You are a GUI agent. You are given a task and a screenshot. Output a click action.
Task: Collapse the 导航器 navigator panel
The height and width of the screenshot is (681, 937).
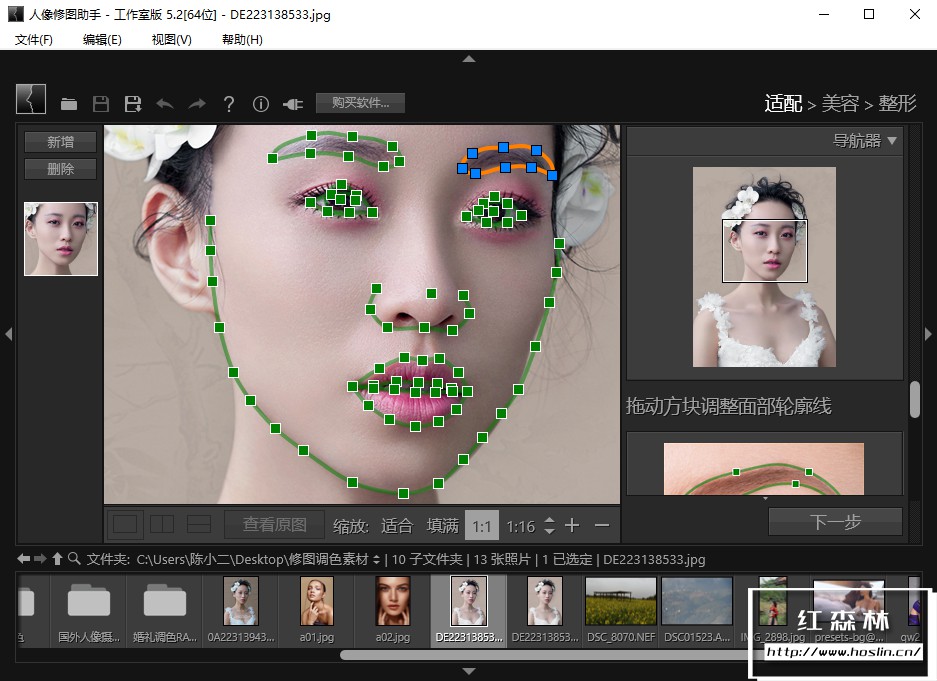(x=892, y=141)
